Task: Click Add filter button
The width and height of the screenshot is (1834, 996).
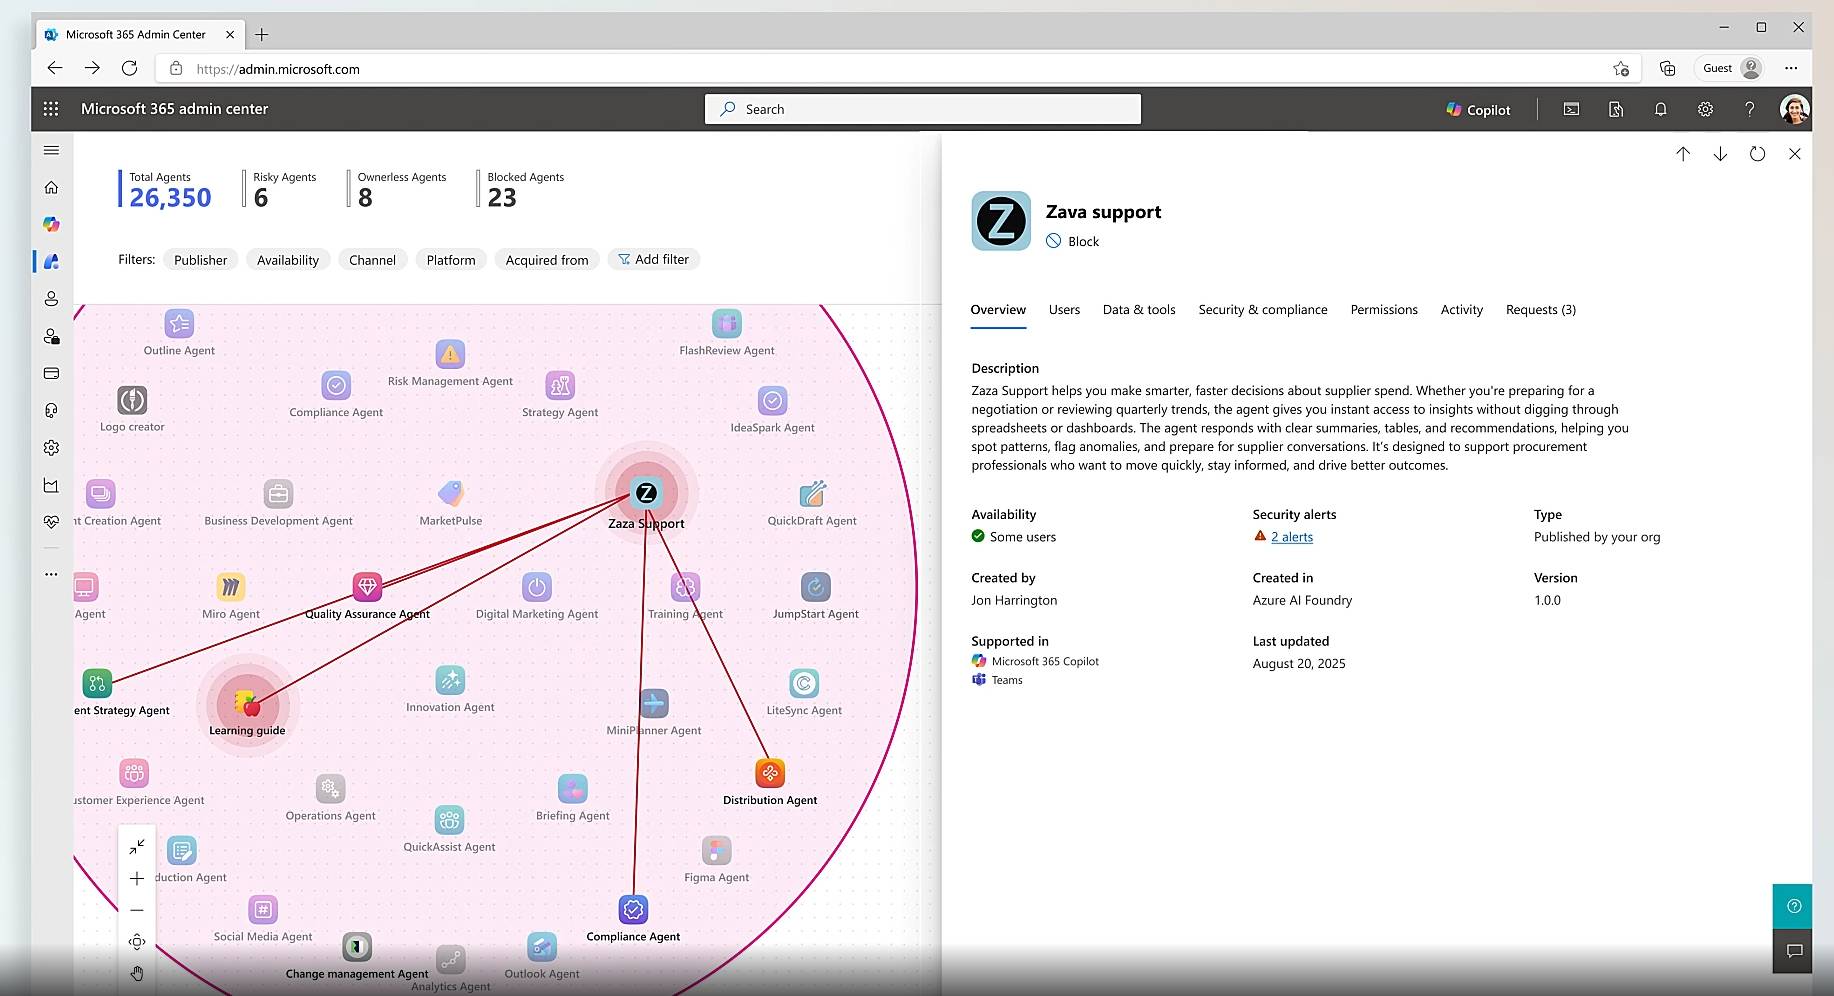Action: (x=653, y=260)
